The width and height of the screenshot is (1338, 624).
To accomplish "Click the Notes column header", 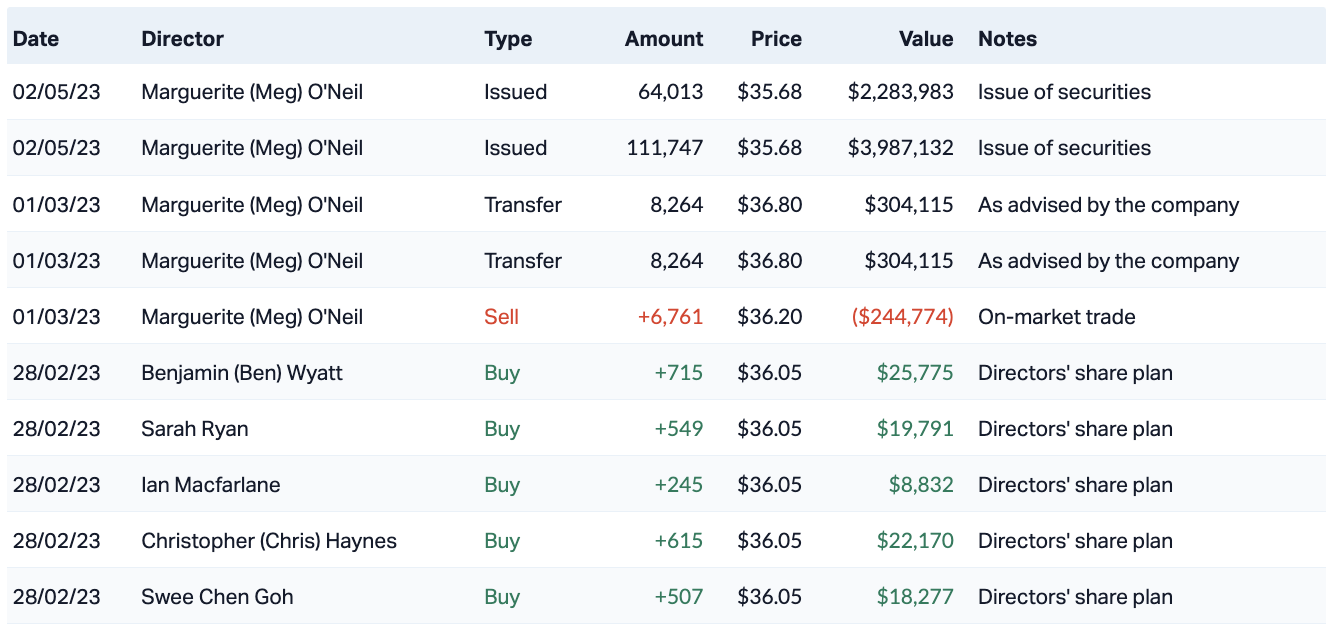I will point(1007,39).
